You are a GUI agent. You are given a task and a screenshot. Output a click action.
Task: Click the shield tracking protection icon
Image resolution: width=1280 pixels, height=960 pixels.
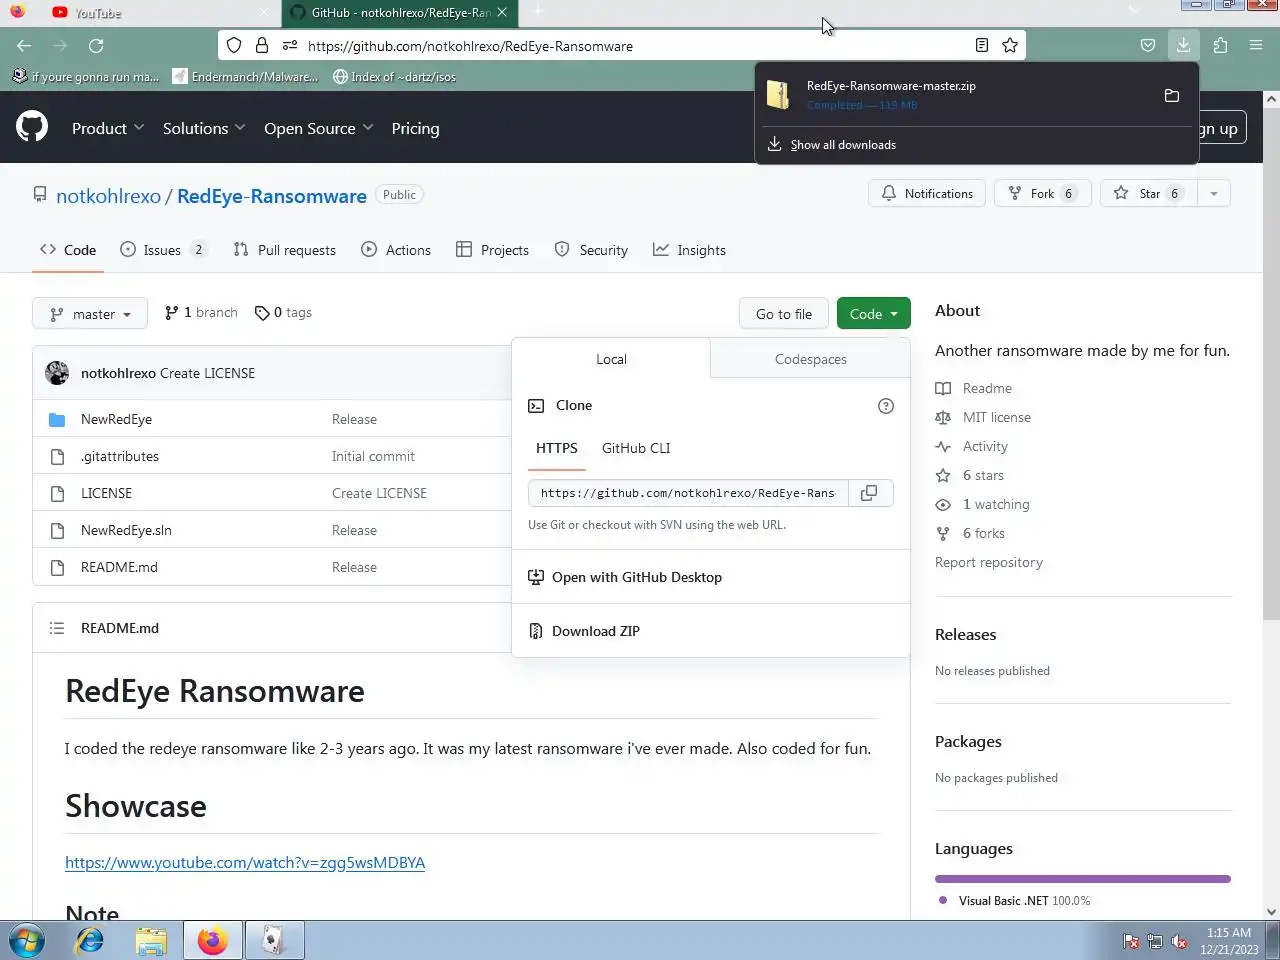234,45
